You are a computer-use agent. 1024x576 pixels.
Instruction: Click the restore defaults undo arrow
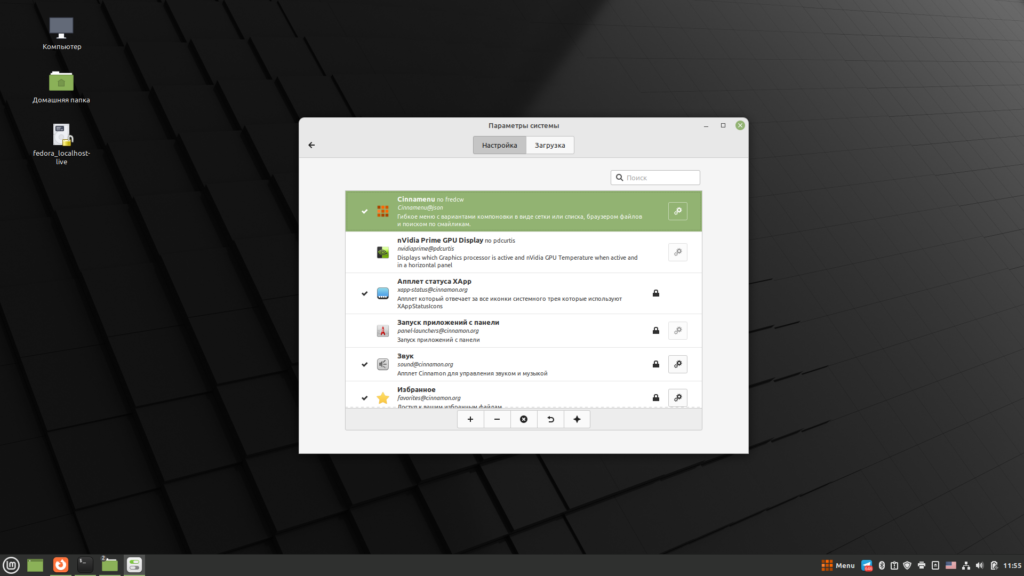(x=550, y=419)
